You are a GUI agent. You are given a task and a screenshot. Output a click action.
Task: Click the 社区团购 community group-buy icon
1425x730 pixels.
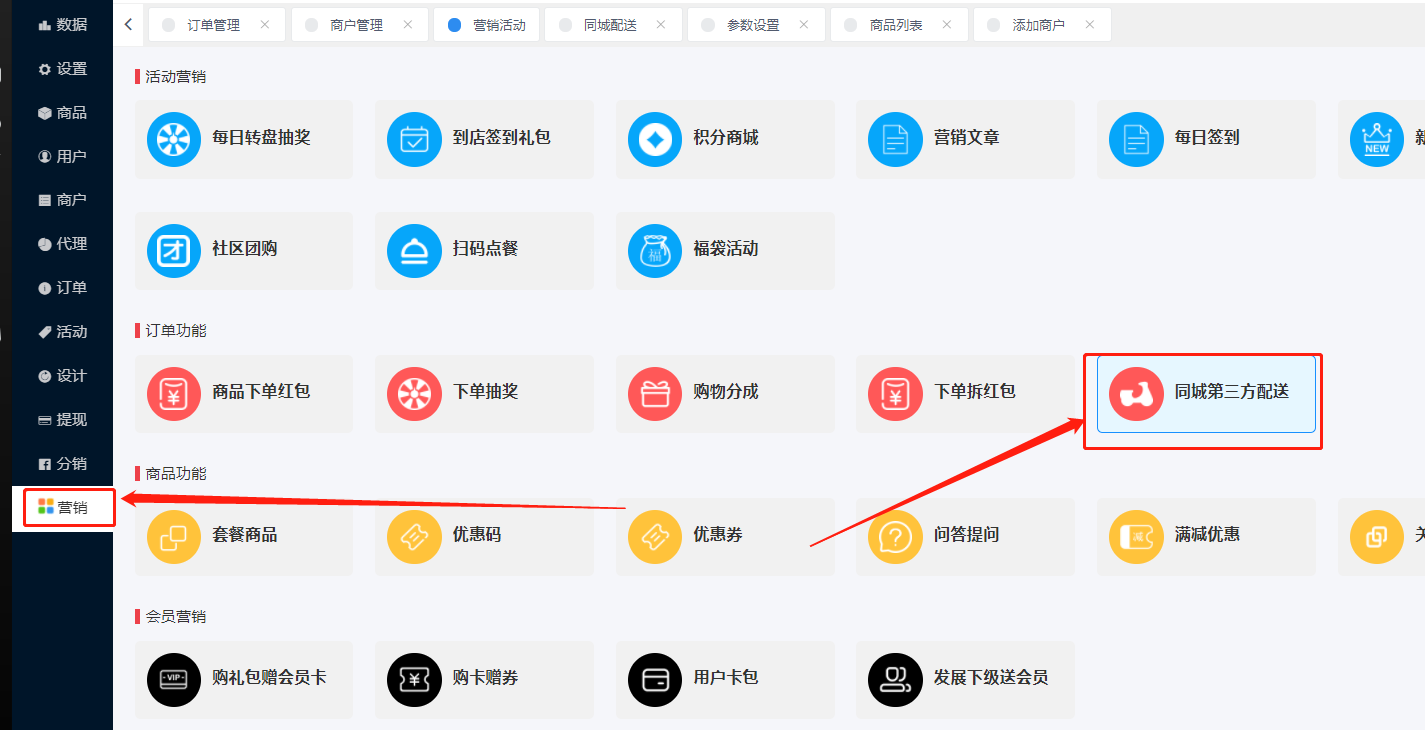244,250
